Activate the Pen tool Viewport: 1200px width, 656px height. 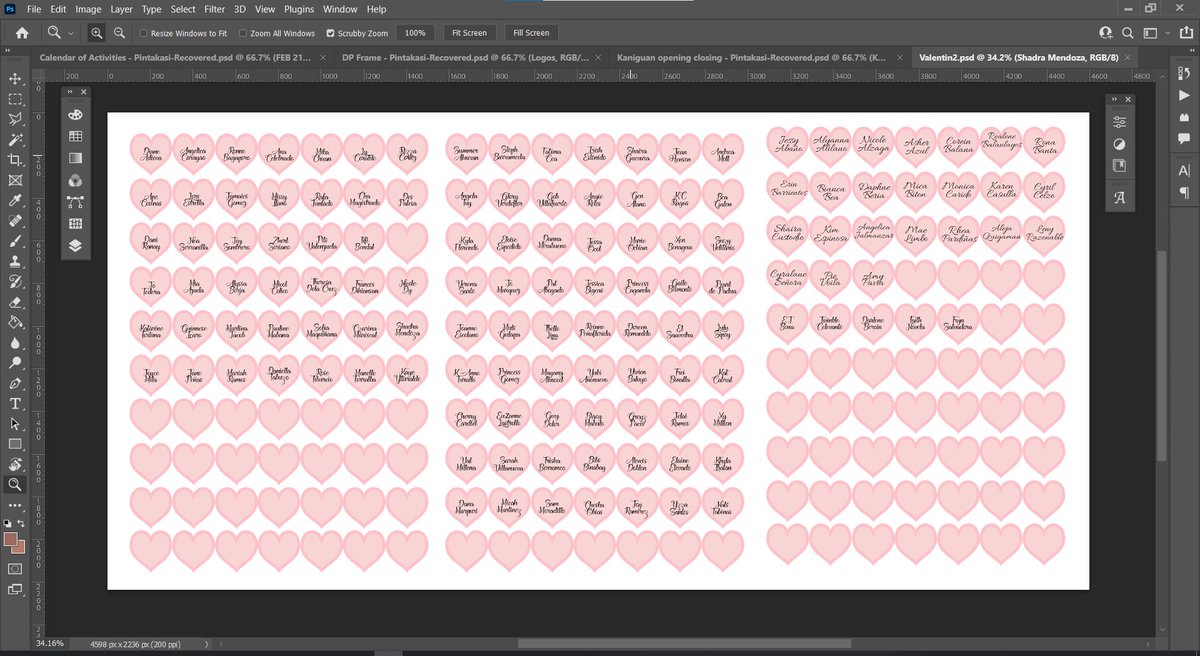15,384
